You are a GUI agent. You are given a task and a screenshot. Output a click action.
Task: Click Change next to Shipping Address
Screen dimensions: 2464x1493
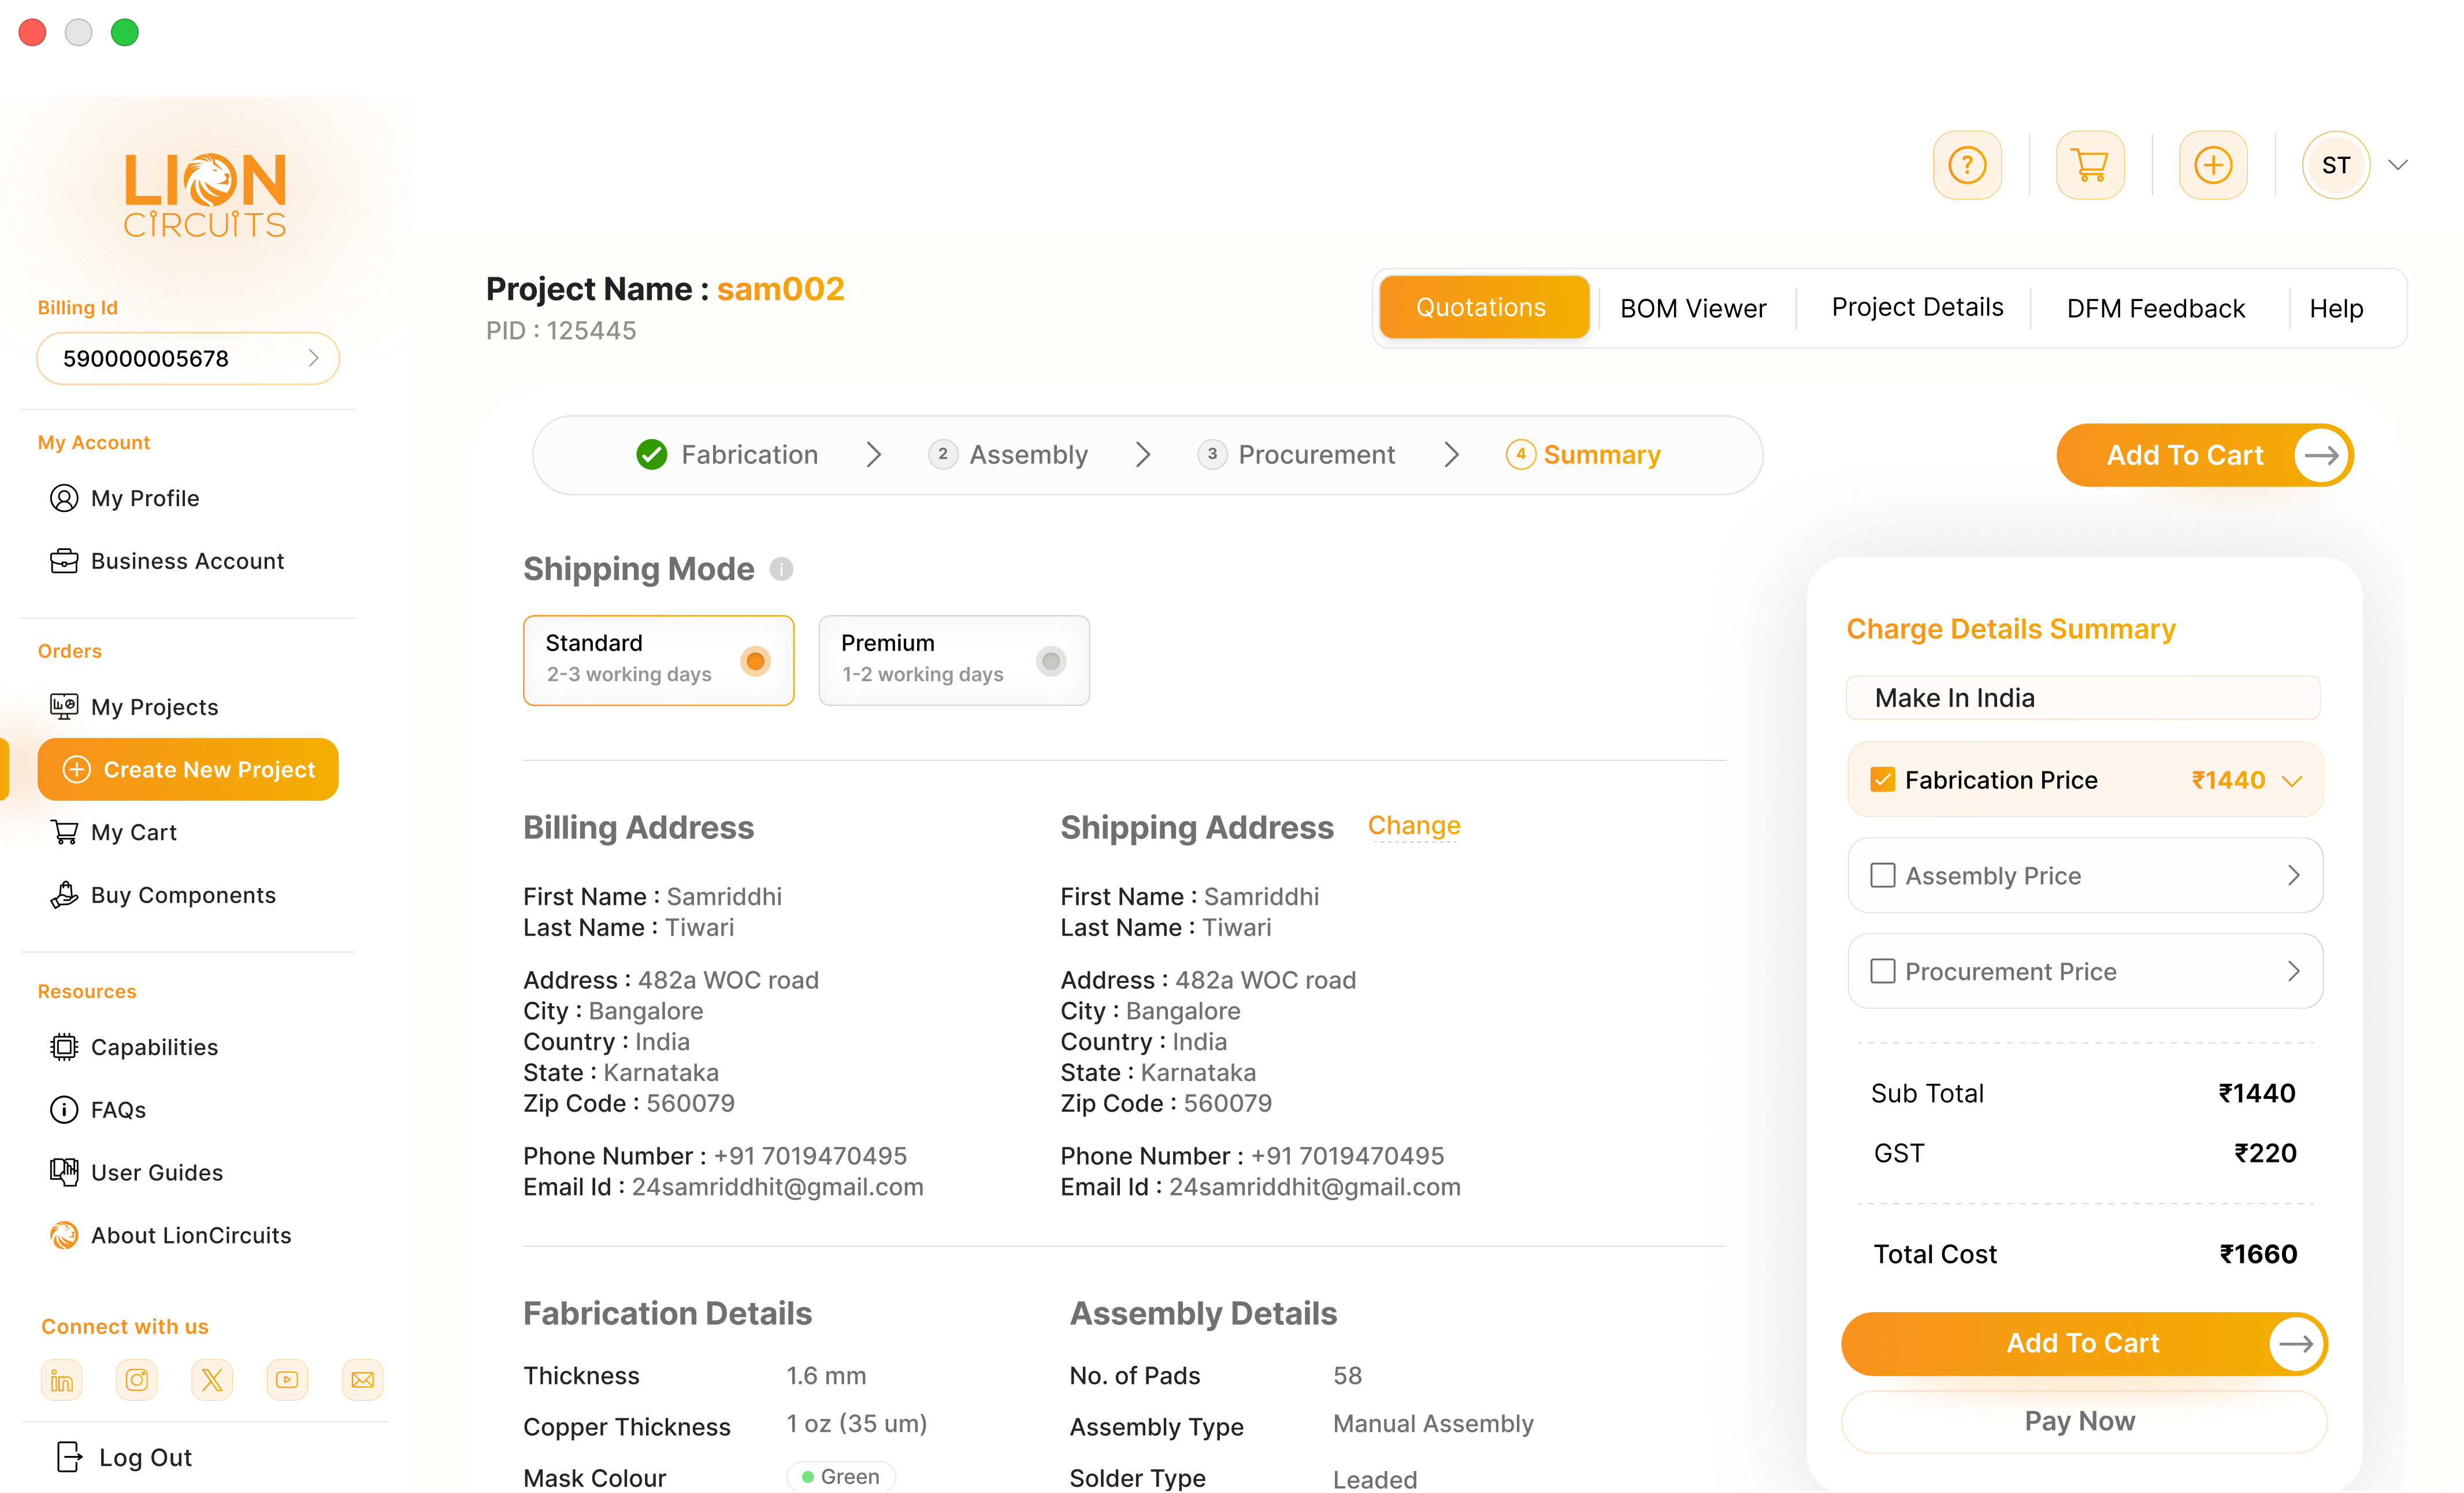pos(1414,826)
